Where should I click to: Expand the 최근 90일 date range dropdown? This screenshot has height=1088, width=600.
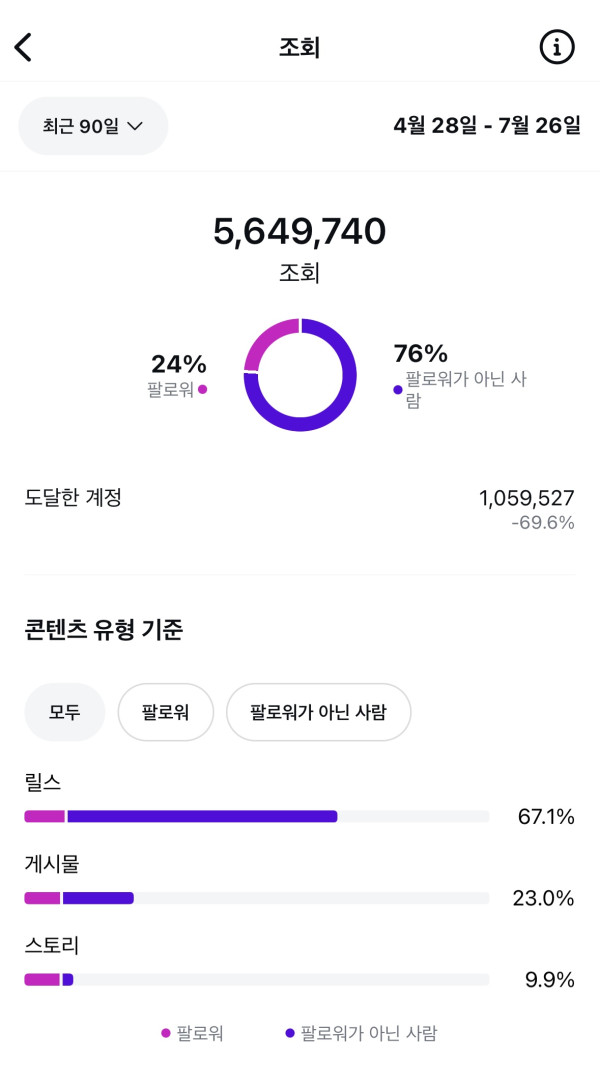(93, 126)
